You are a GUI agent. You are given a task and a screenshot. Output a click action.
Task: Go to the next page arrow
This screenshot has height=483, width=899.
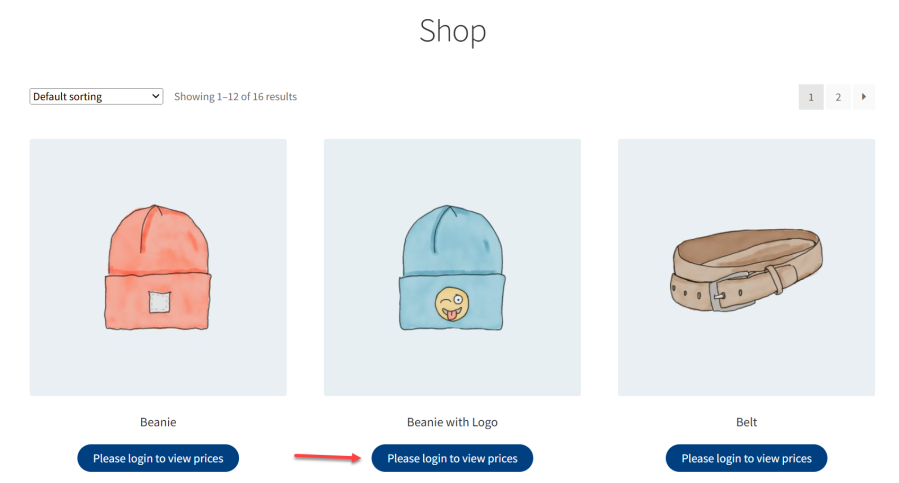pyautogui.click(x=863, y=97)
